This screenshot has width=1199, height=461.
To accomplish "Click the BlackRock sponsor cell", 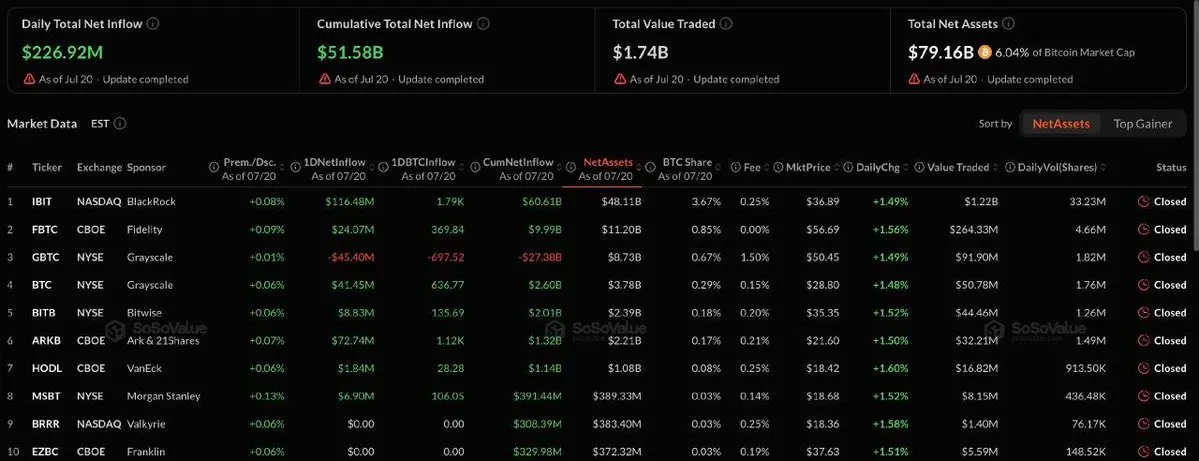I will pyautogui.click(x=151, y=202).
